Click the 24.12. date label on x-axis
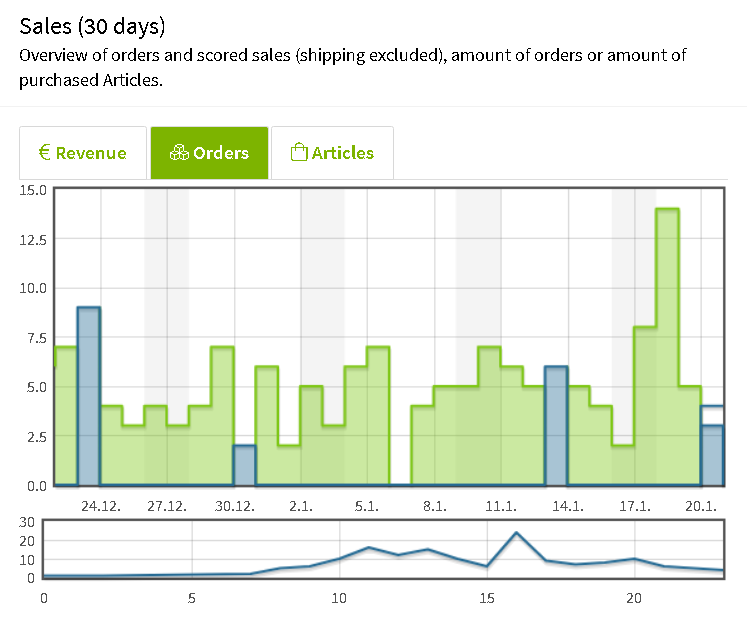Image resolution: width=747 pixels, height=617 pixels. point(101,505)
